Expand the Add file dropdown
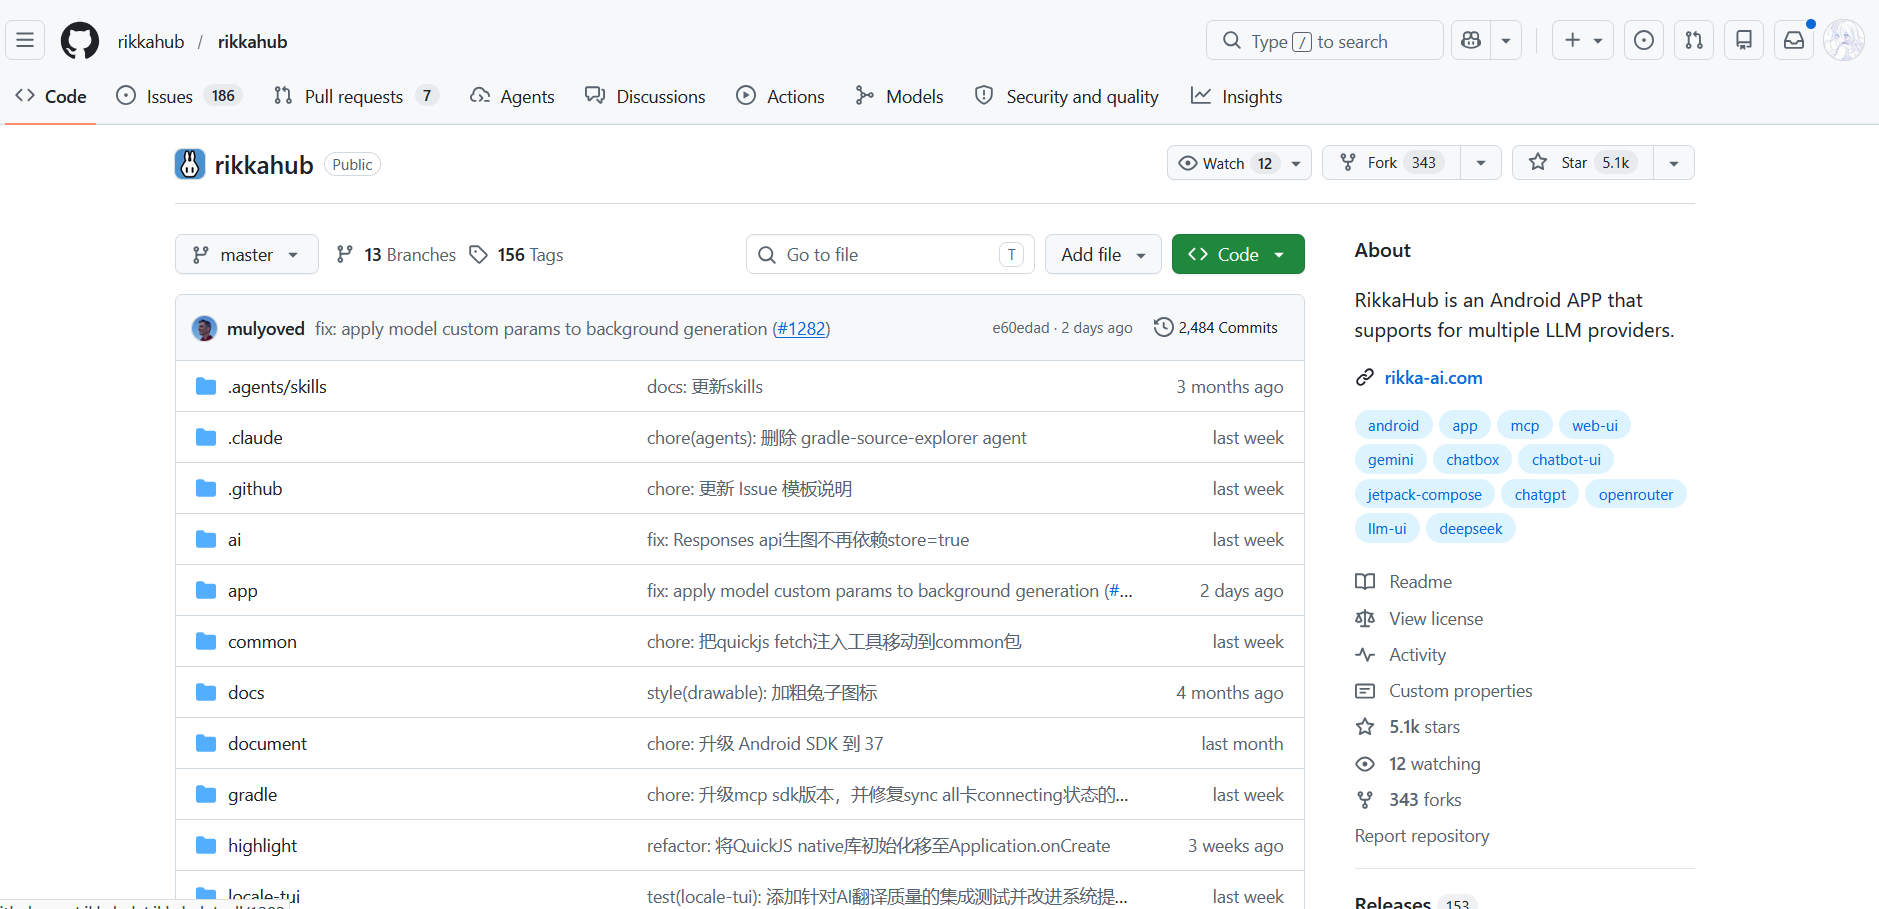Viewport: 1879px width, 909px height. (x=1103, y=254)
